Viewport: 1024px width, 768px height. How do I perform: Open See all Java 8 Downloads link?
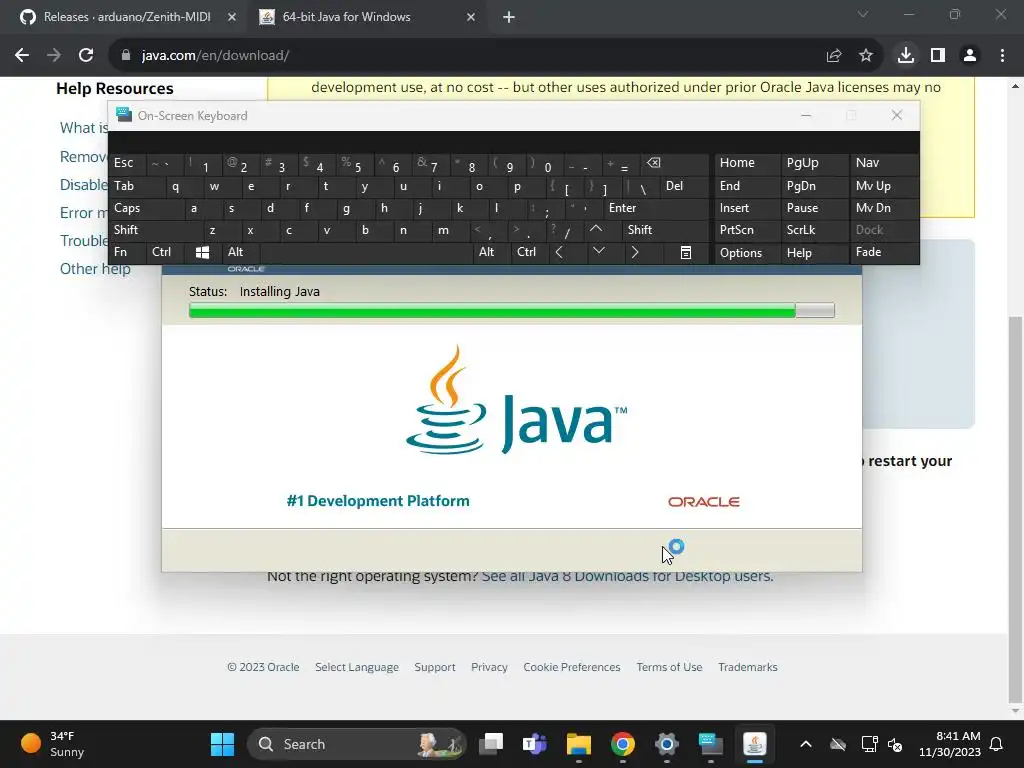pyautogui.click(x=627, y=576)
